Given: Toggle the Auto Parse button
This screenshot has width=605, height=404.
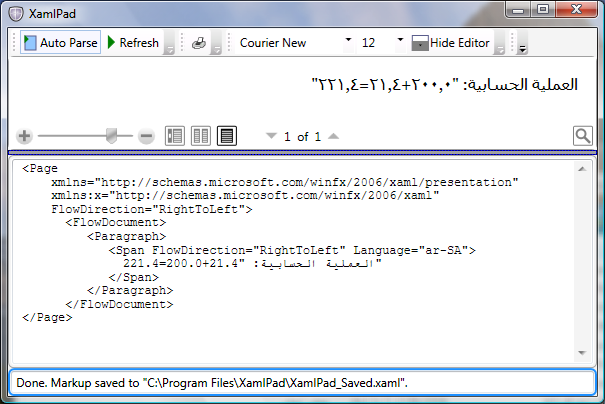Looking at the screenshot, I should (x=61, y=42).
